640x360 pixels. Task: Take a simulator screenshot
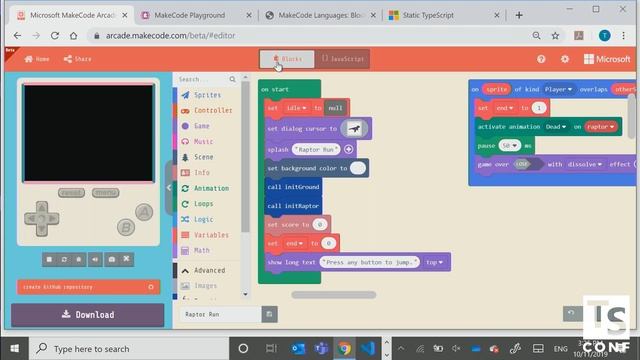tap(111, 260)
